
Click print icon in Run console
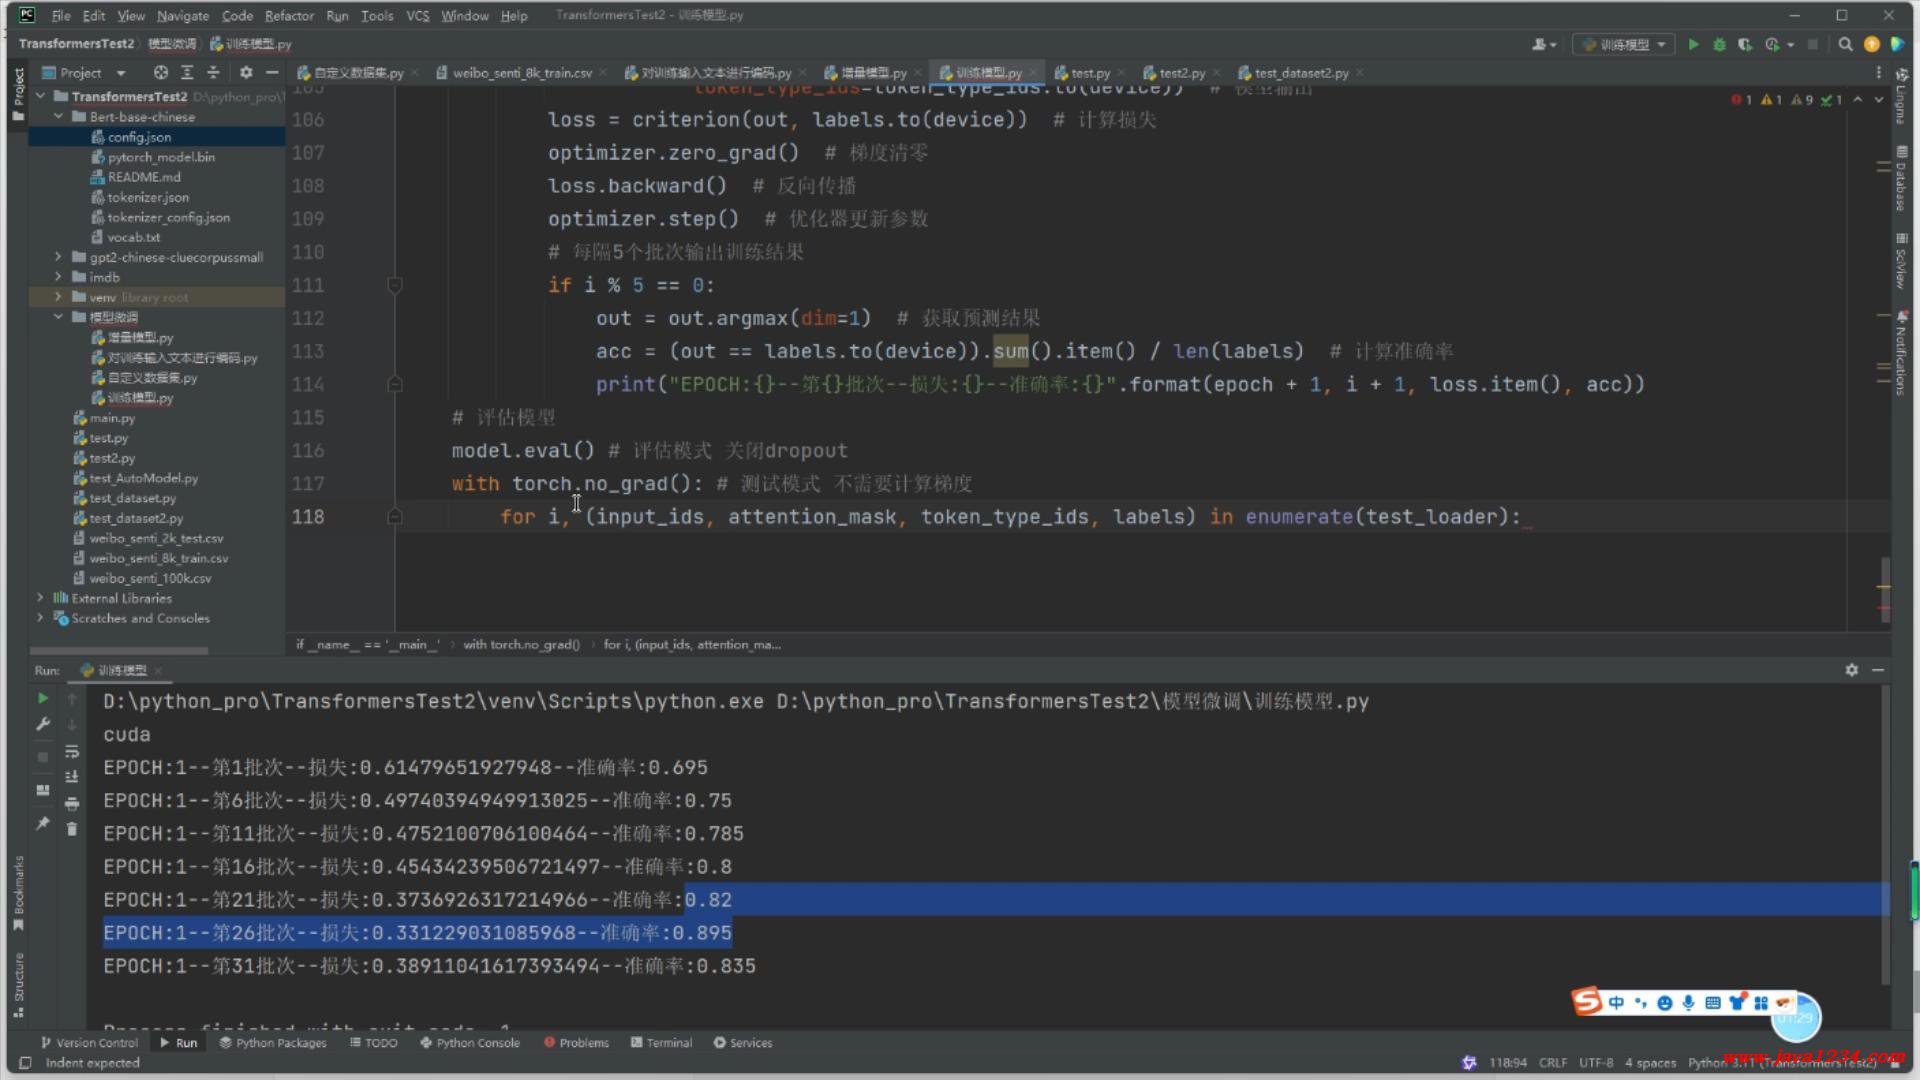pos(72,803)
